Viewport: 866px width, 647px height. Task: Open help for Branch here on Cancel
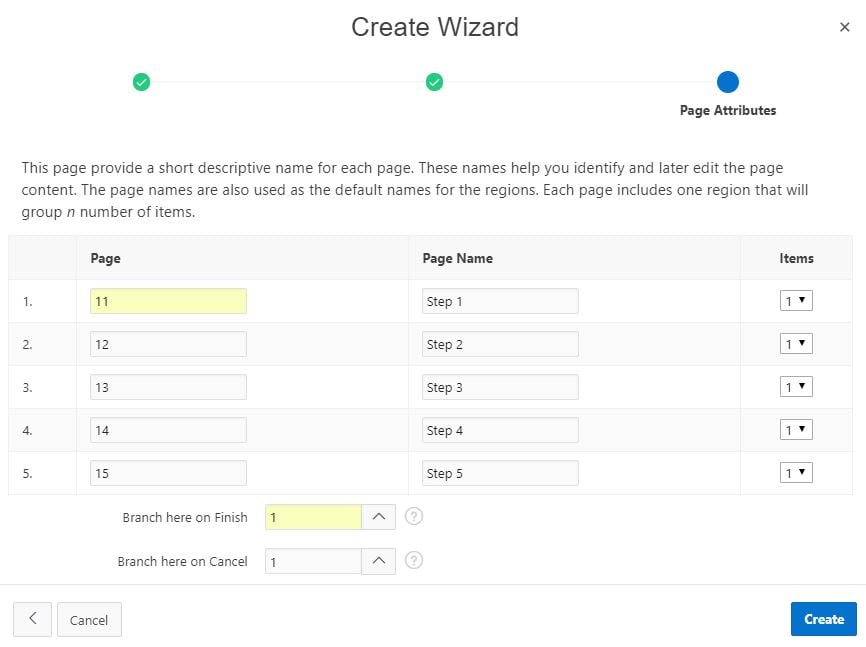pyautogui.click(x=414, y=561)
